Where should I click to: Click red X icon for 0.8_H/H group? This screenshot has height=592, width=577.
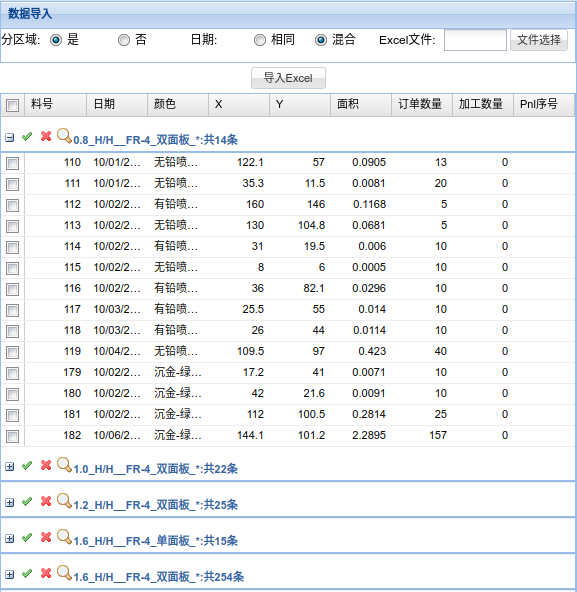46,136
